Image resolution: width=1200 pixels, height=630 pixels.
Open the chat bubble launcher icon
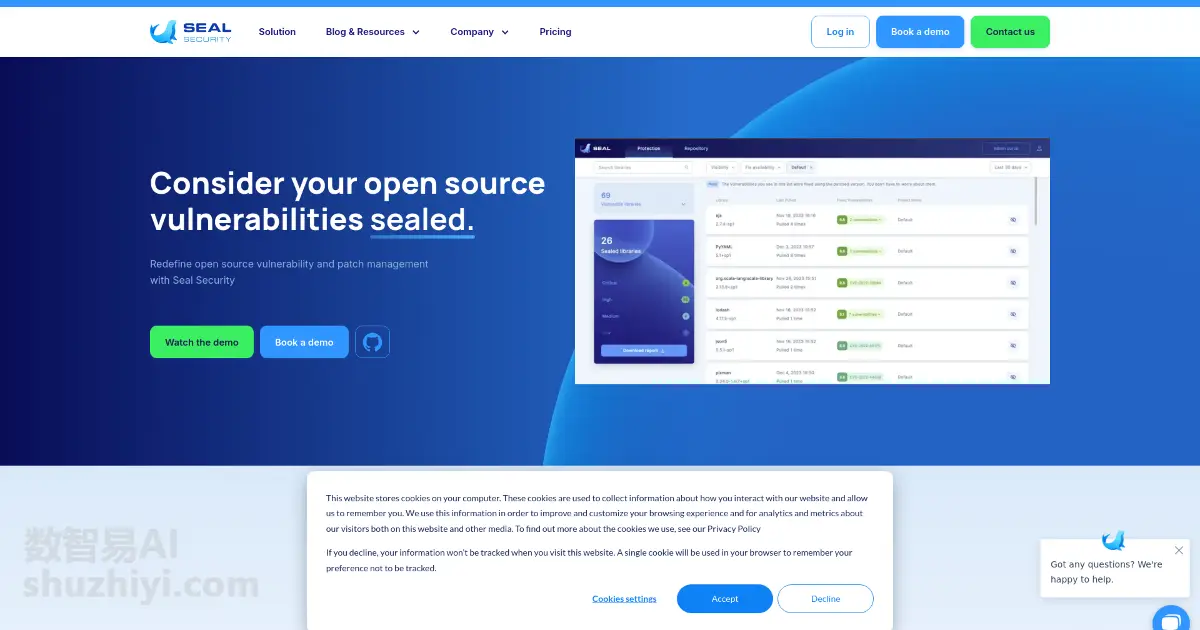click(1170, 619)
